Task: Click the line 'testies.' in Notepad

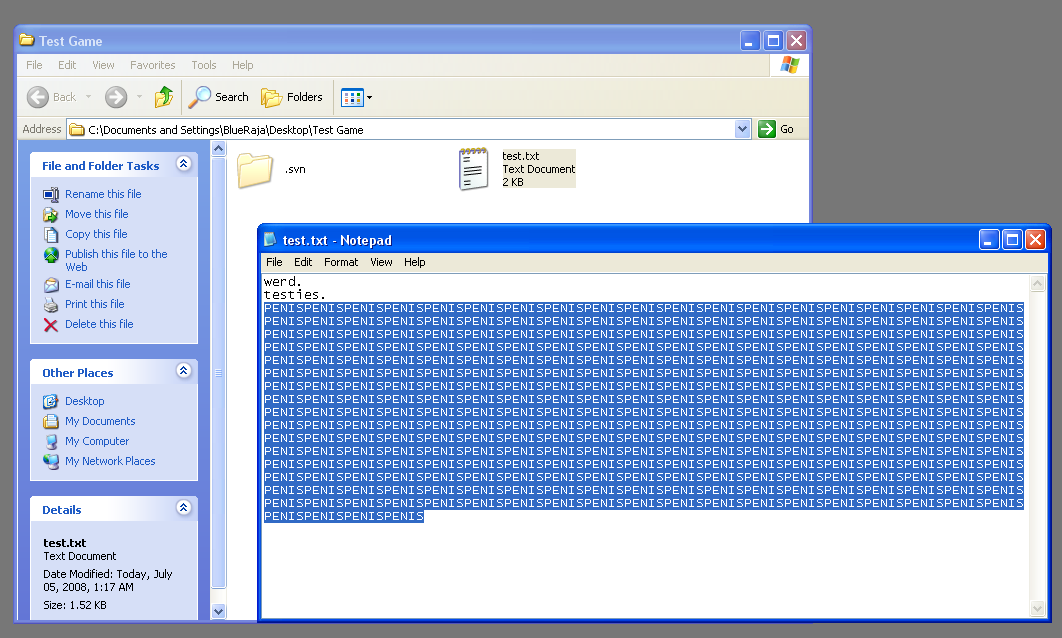Action: tap(295, 295)
